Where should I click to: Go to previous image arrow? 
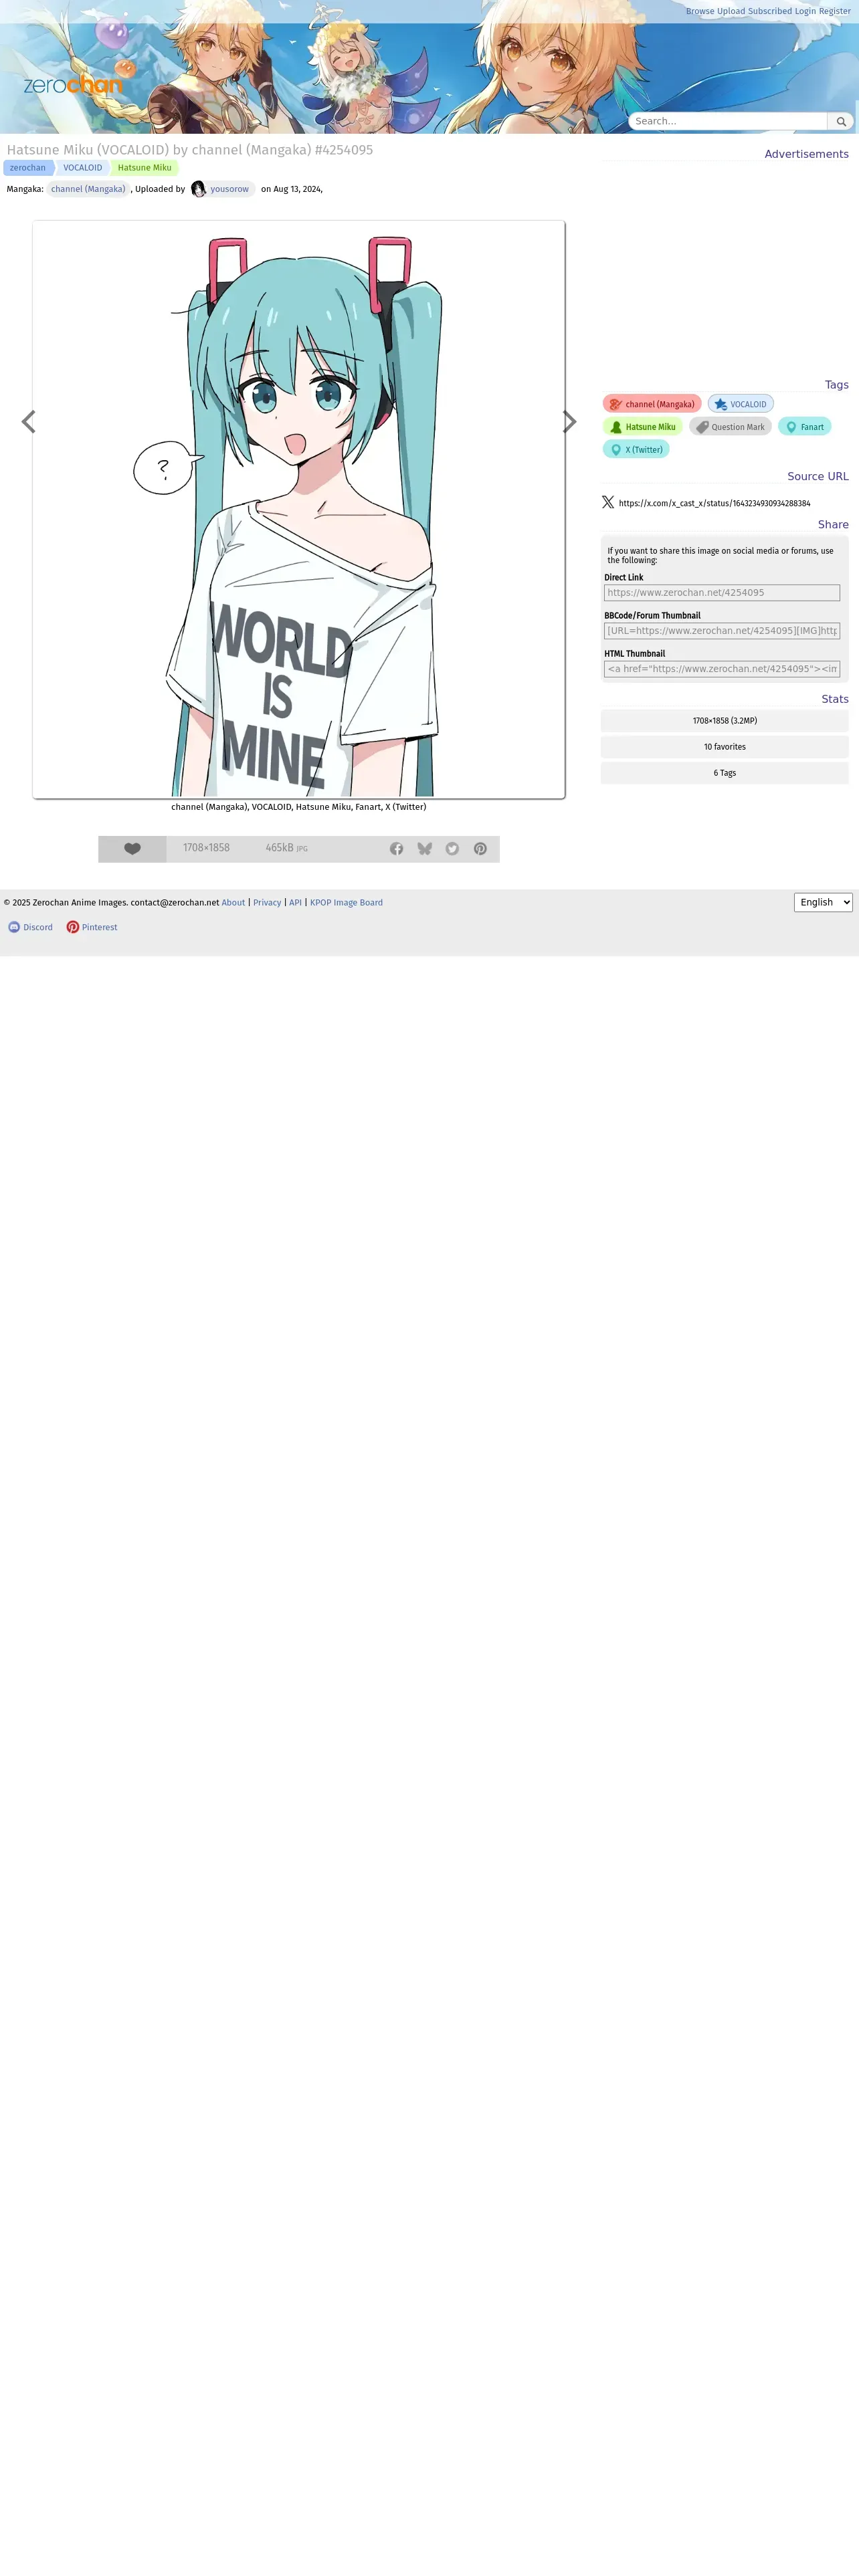tap(28, 422)
